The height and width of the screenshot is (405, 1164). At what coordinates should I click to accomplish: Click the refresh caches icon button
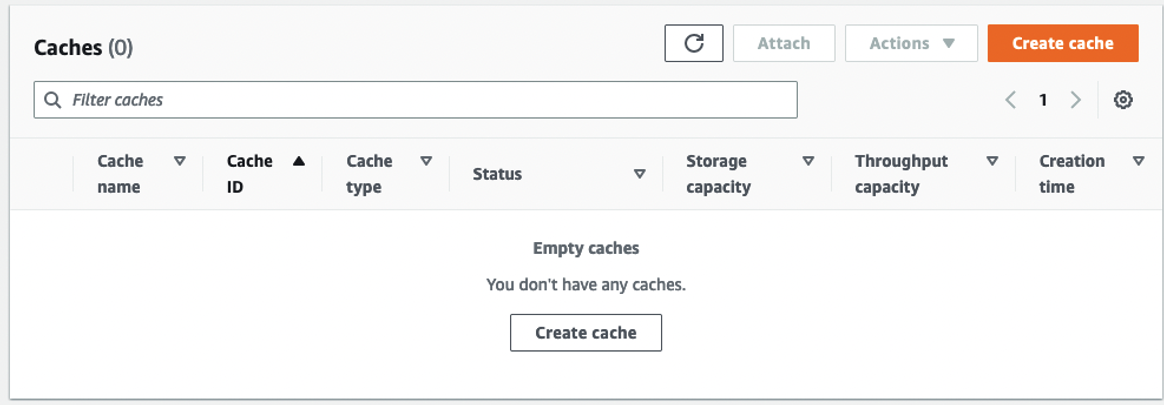[x=693, y=43]
